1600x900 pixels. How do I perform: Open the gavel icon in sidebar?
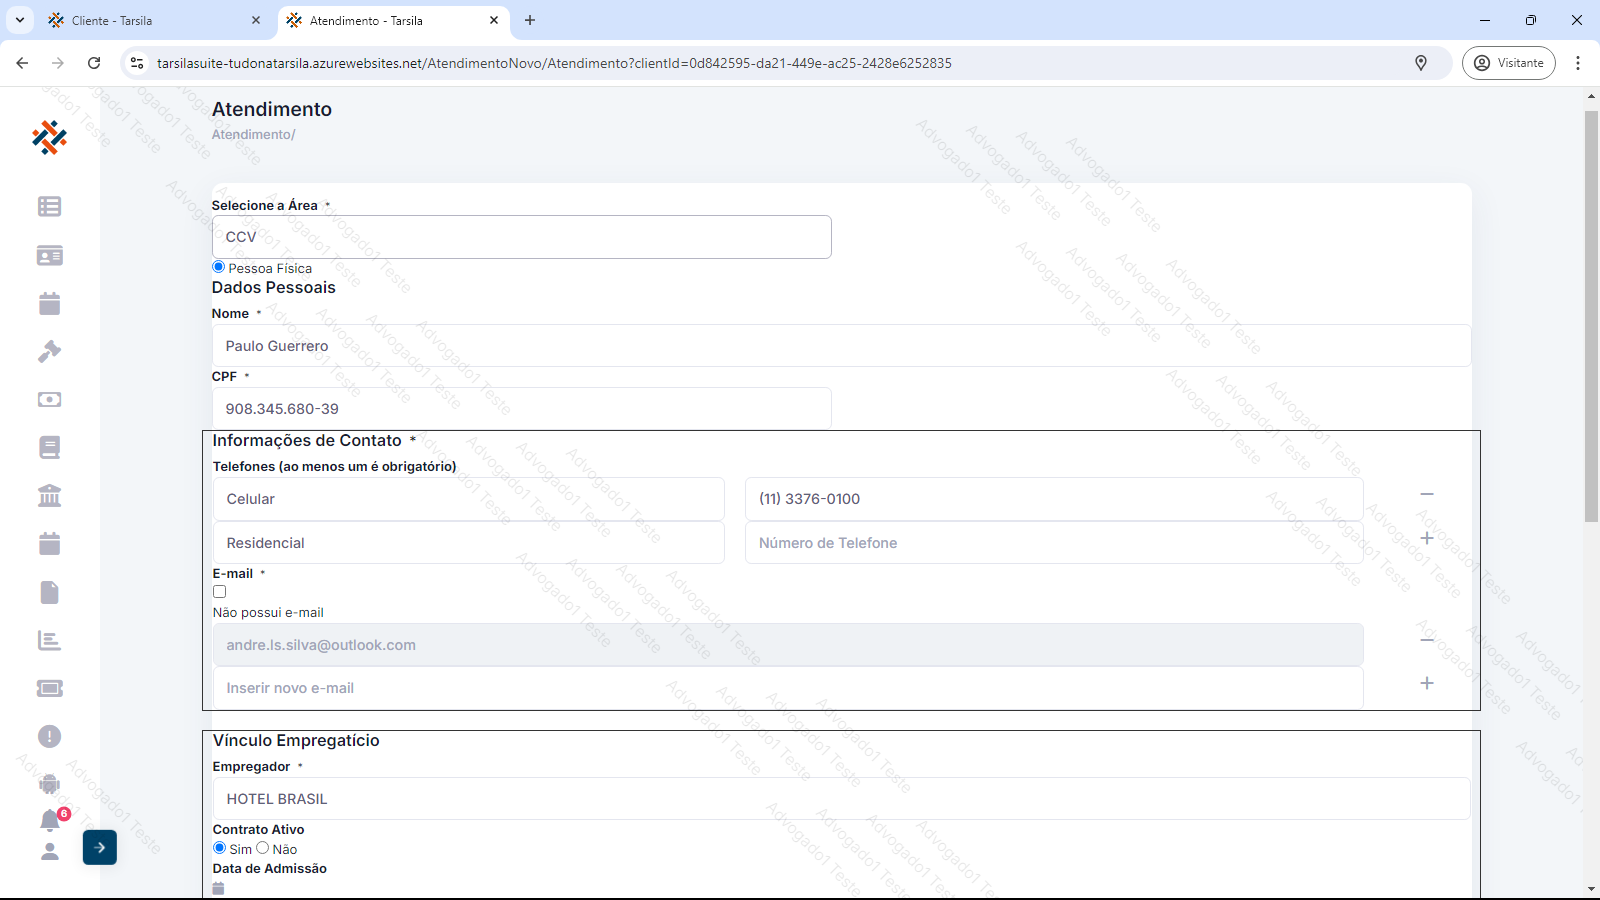(49, 352)
